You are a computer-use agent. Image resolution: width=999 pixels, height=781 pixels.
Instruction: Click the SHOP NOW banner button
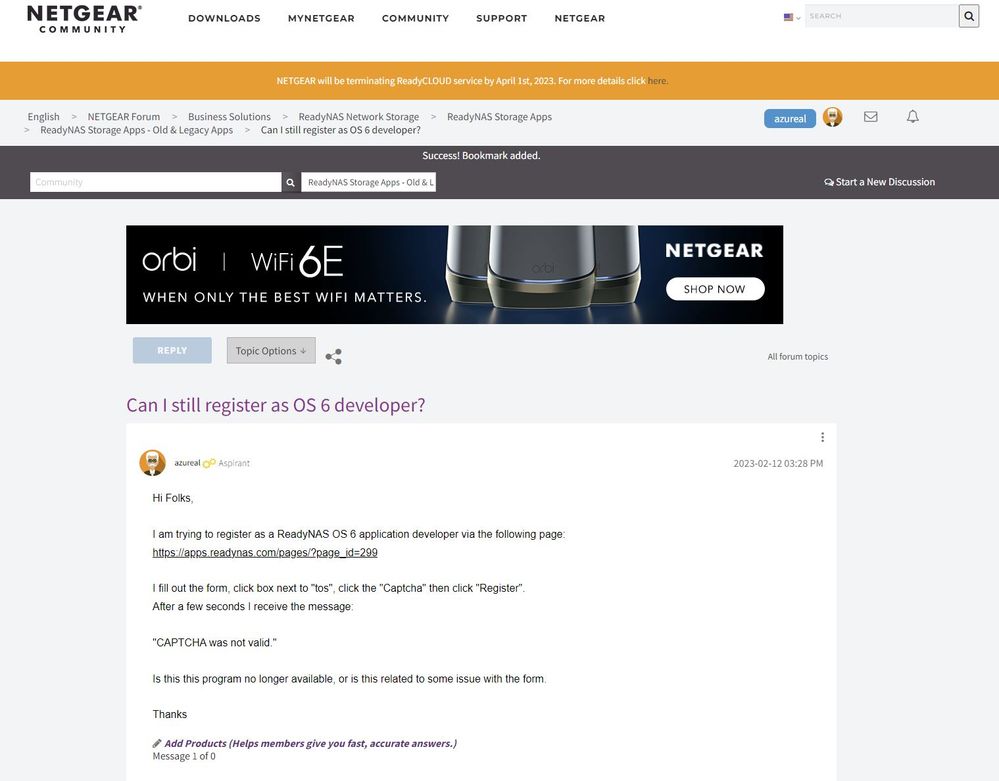pyautogui.click(x=715, y=289)
